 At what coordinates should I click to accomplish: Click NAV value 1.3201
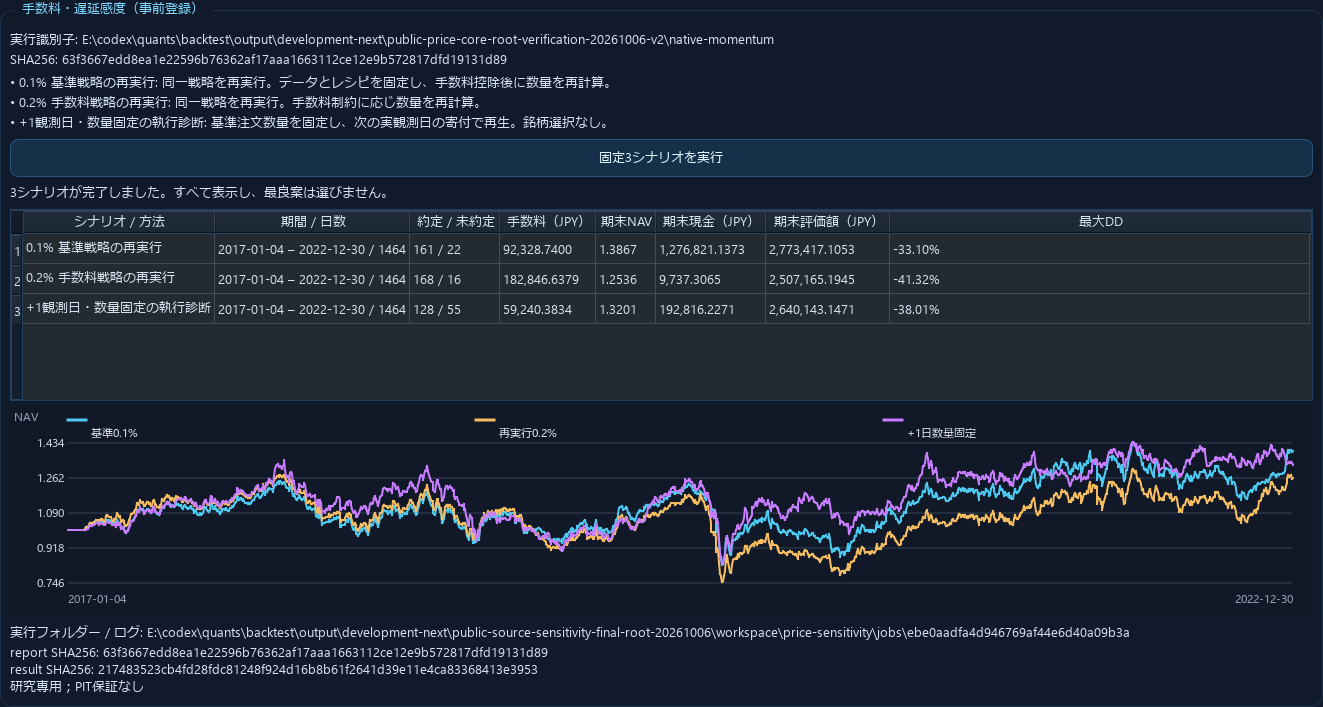point(625,309)
